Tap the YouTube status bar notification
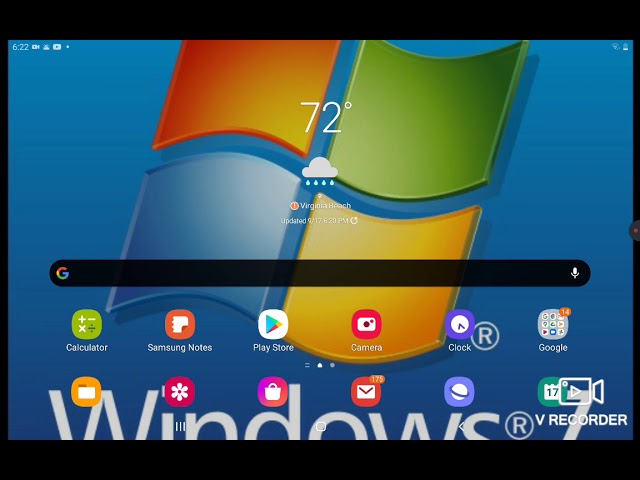 click(57, 47)
